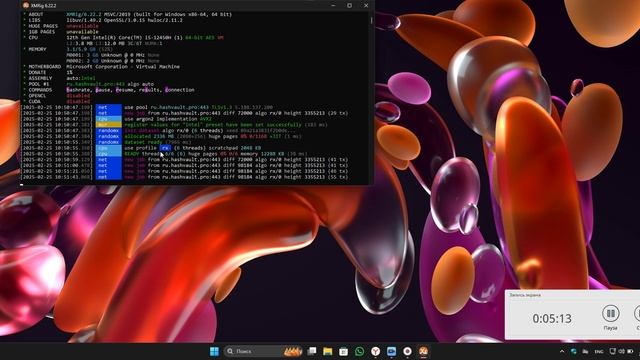Click the 'DONATE' line in XMRig
This screenshot has height=360, width=640.
[x=48, y=72]
